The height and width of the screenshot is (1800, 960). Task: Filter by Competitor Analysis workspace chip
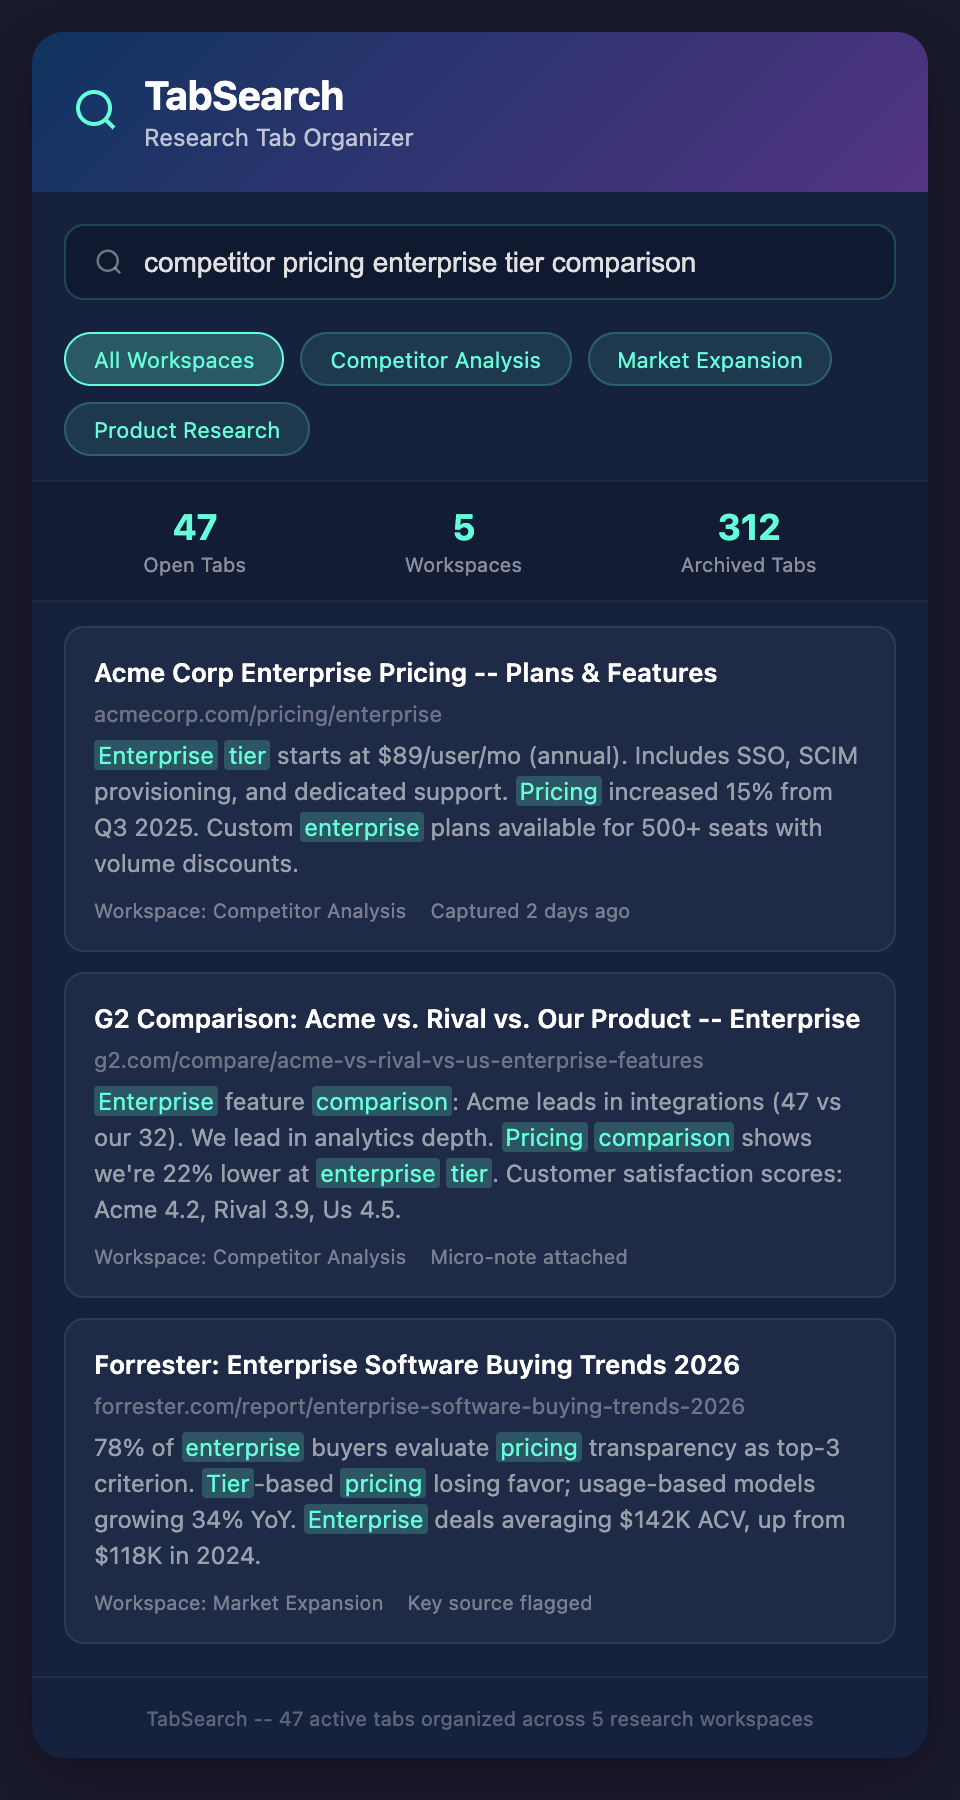pyautogui.click(x=435, y=360)
